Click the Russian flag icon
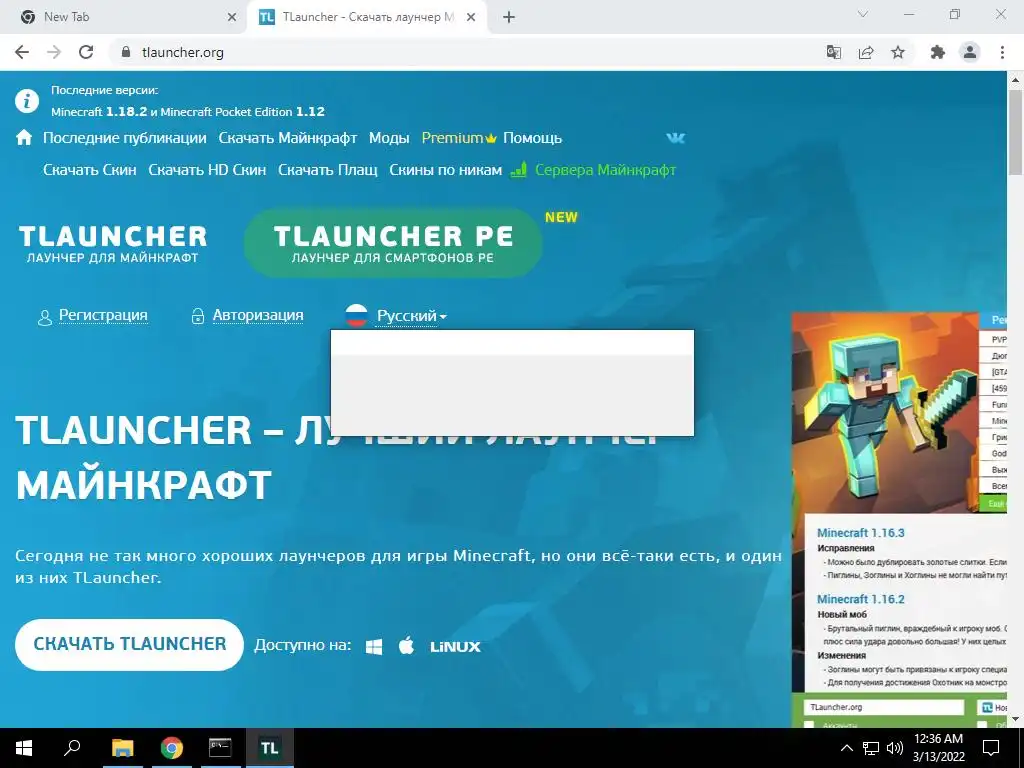Viewport: 1024px width, 768px height. pos(357,315)
